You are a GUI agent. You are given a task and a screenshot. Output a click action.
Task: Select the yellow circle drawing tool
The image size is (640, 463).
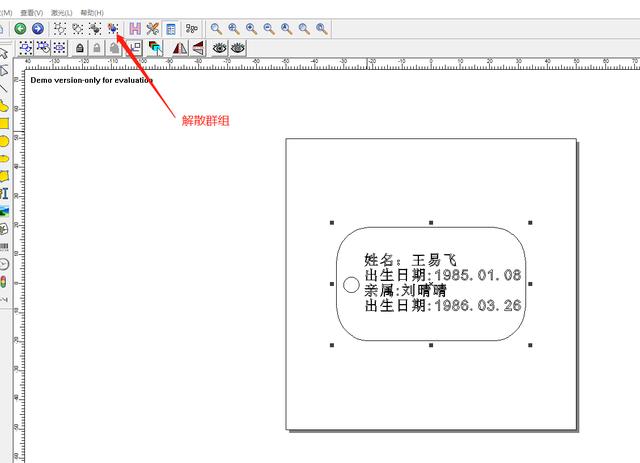coord(4,141)
